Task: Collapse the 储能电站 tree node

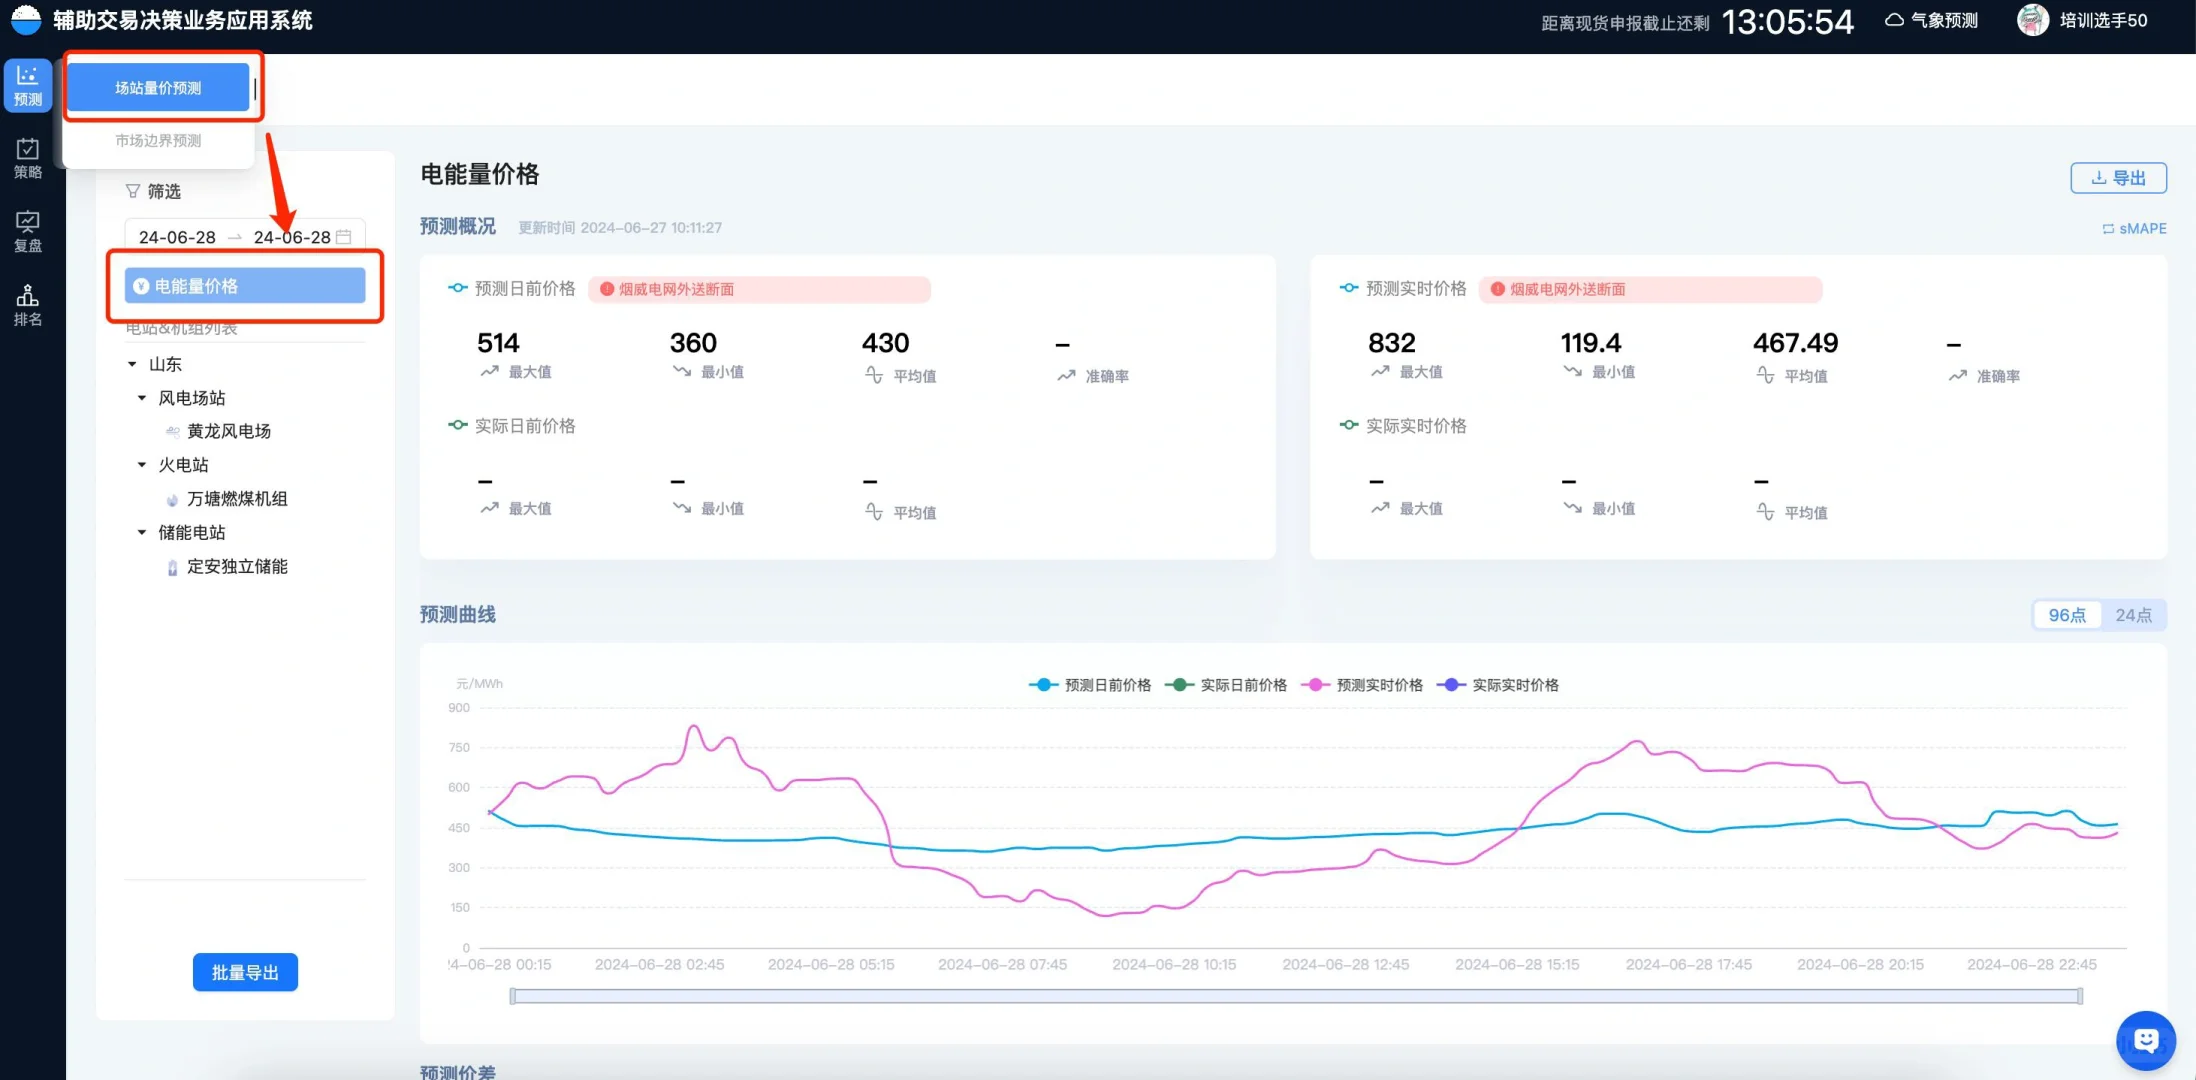Action: pyautogui.click(x=142, y=532)
